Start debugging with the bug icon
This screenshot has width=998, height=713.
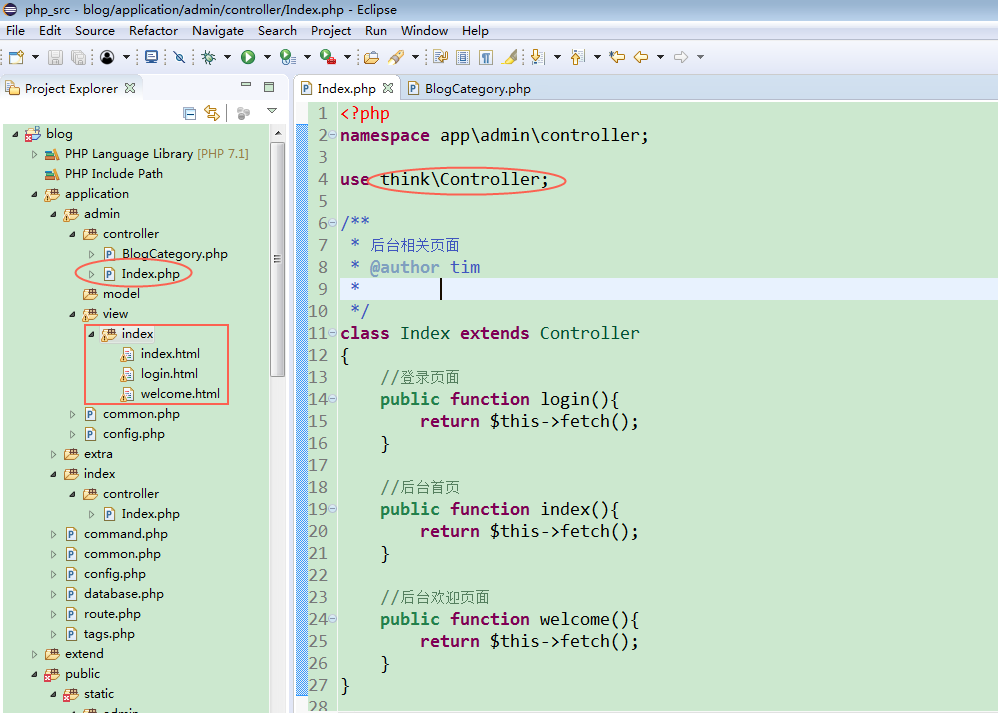pyautogui.click(x=208, y=57)
